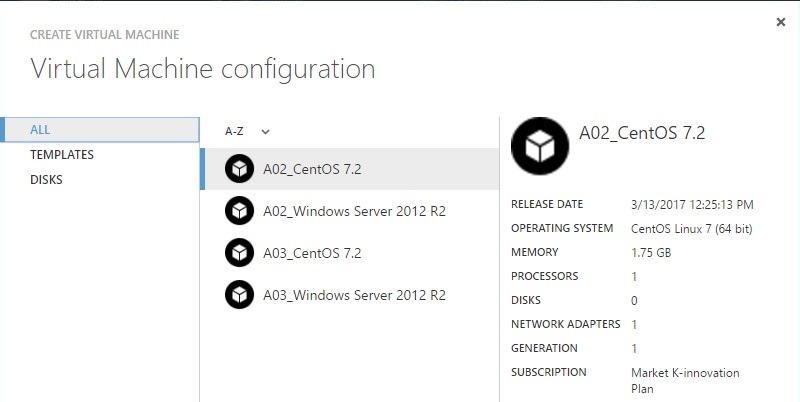Select the ALL category tab
The width and height of the screenshot is (800, 402).
(x=41, y=130)
